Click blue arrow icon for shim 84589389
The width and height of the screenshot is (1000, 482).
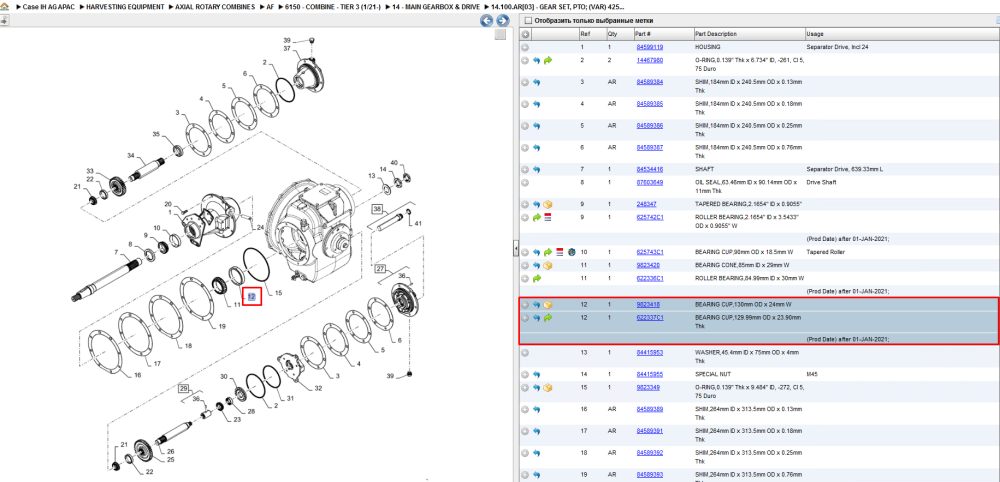click(536, 409)
